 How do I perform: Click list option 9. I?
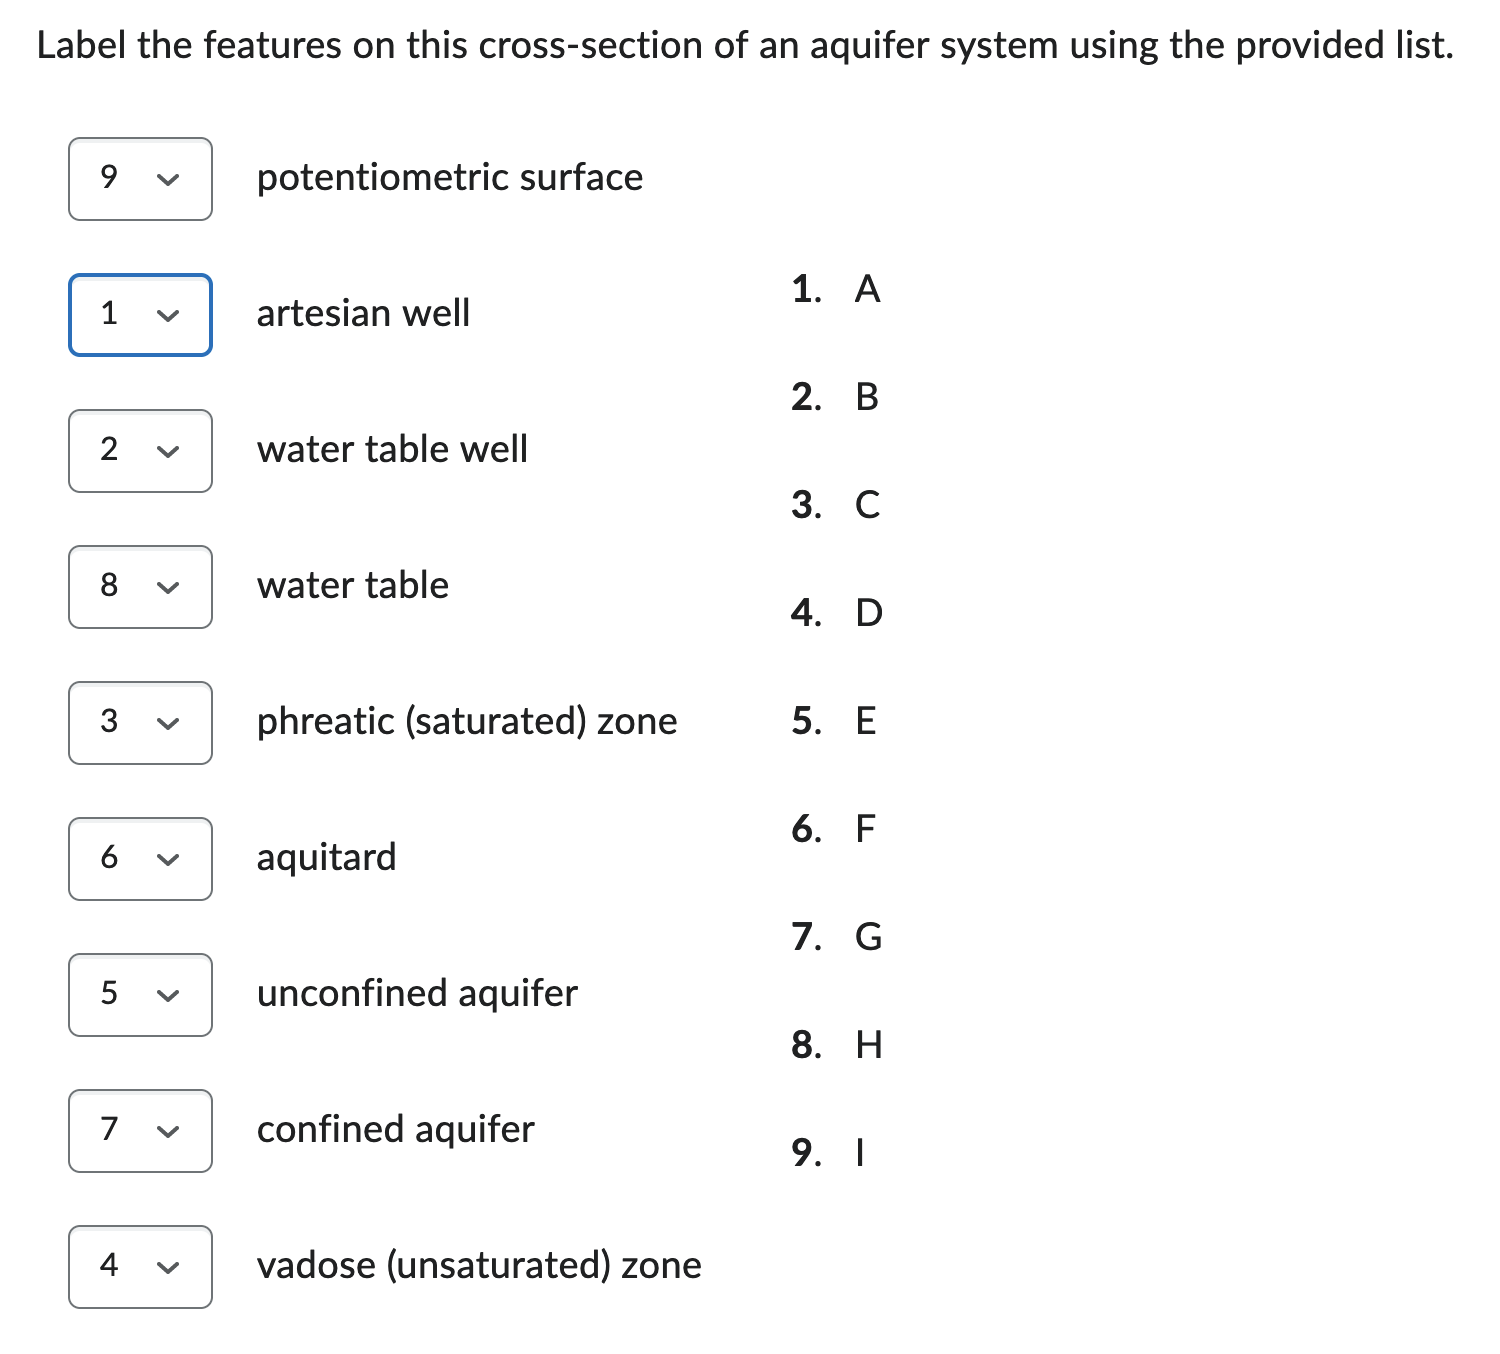point(828,1153)
